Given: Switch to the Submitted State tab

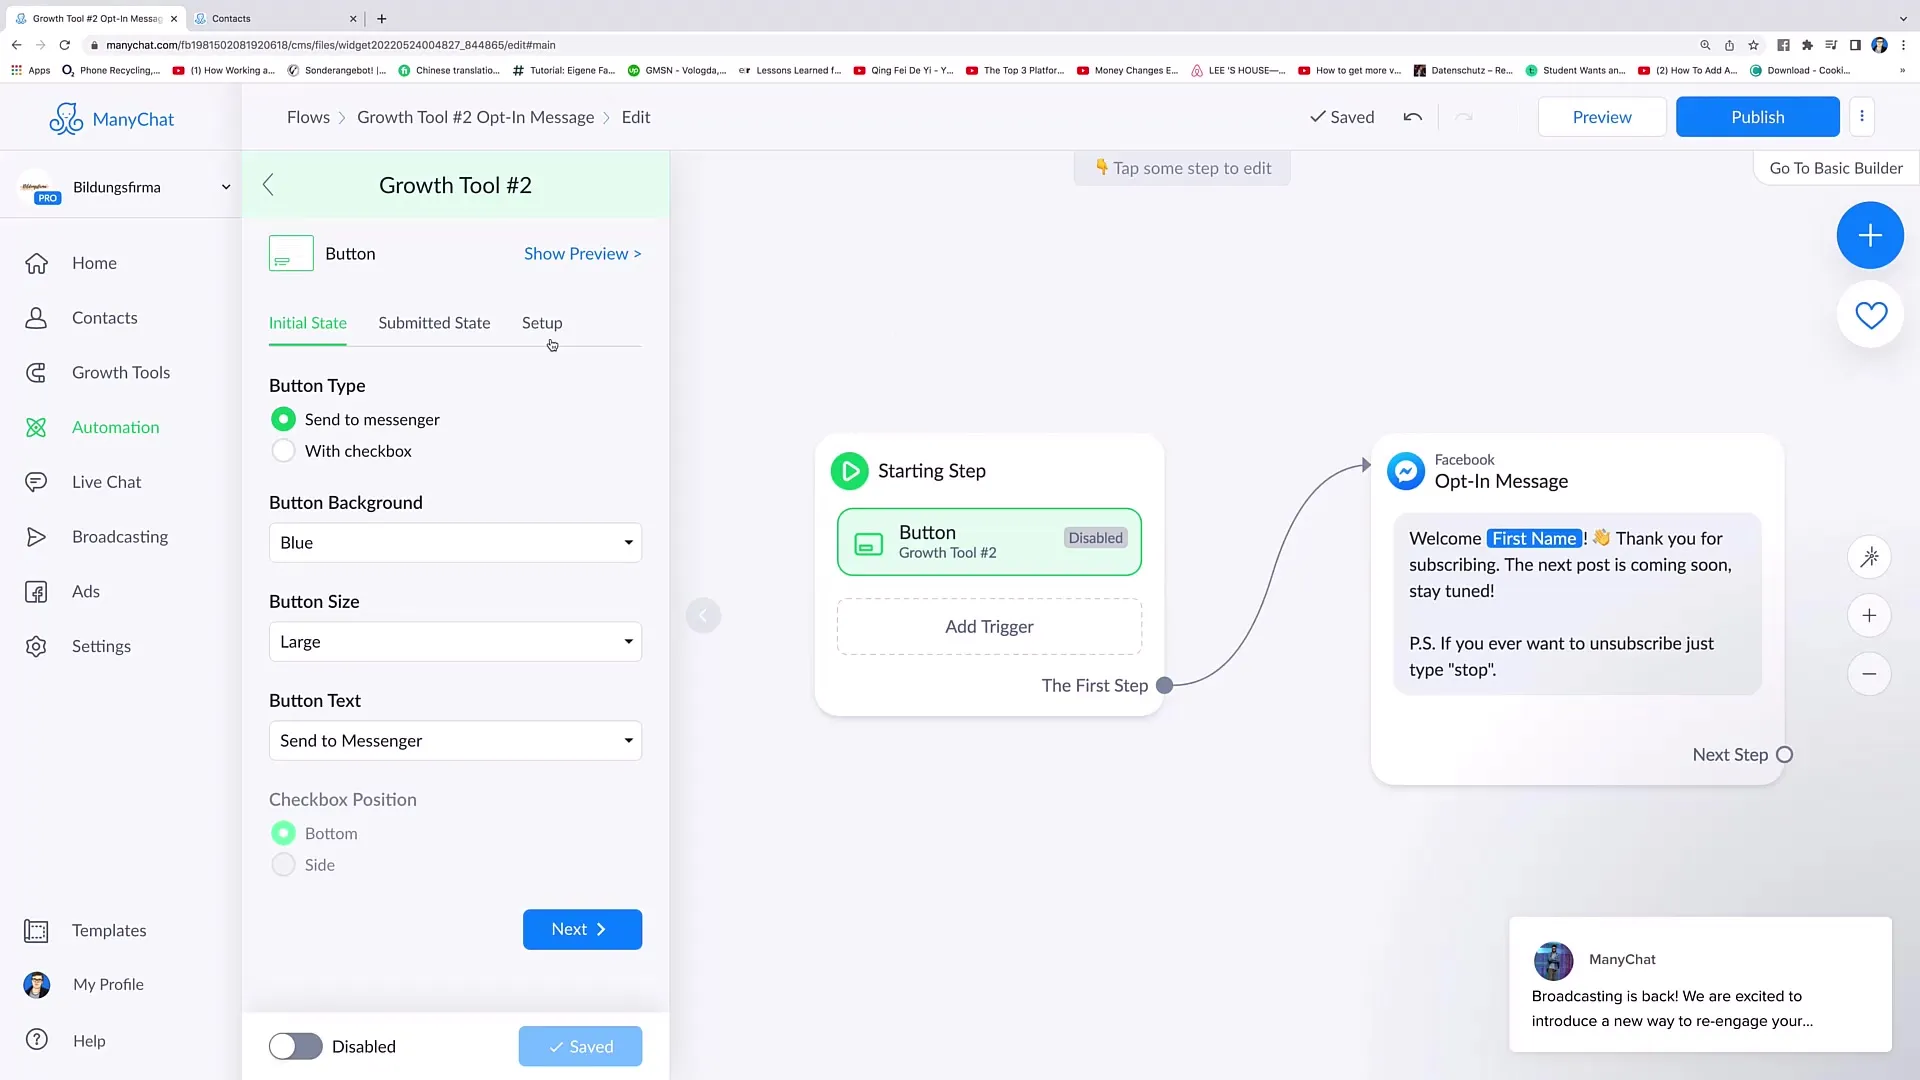Looking at the screenshot, I should point(434,322).
